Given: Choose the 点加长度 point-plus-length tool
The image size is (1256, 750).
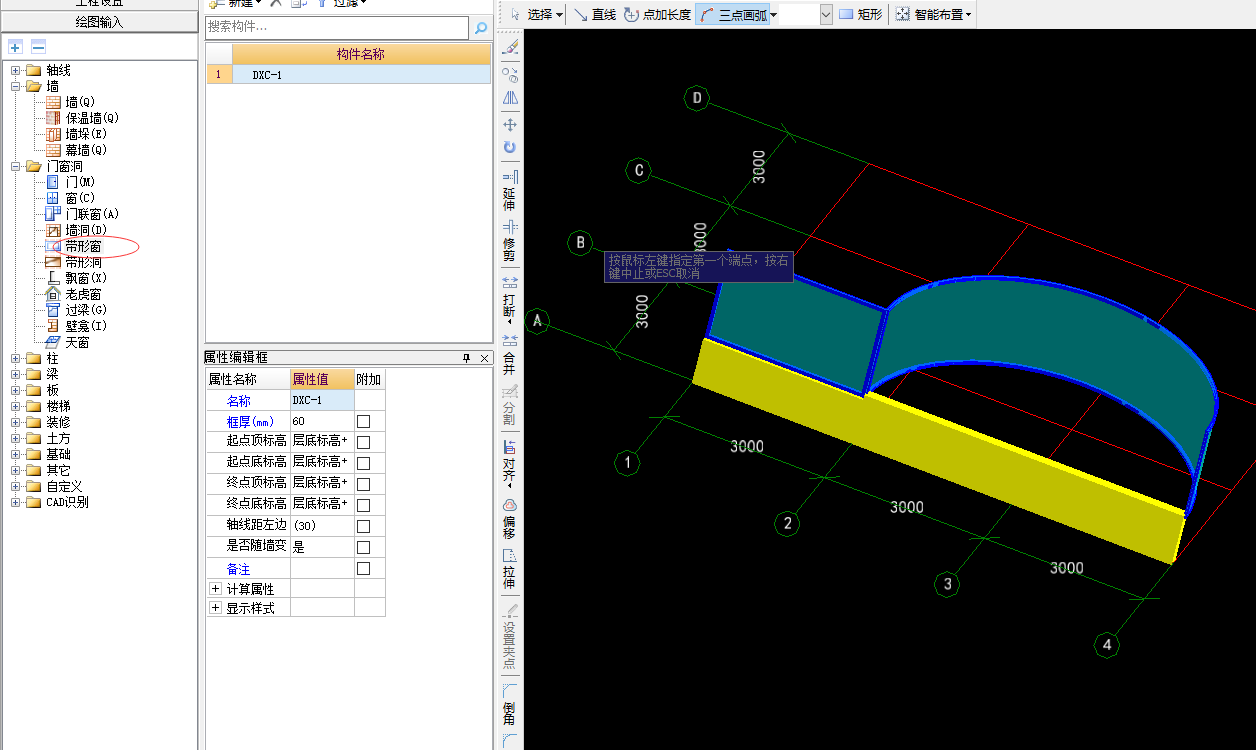Looking at the screenshot, I should [657, 15].
